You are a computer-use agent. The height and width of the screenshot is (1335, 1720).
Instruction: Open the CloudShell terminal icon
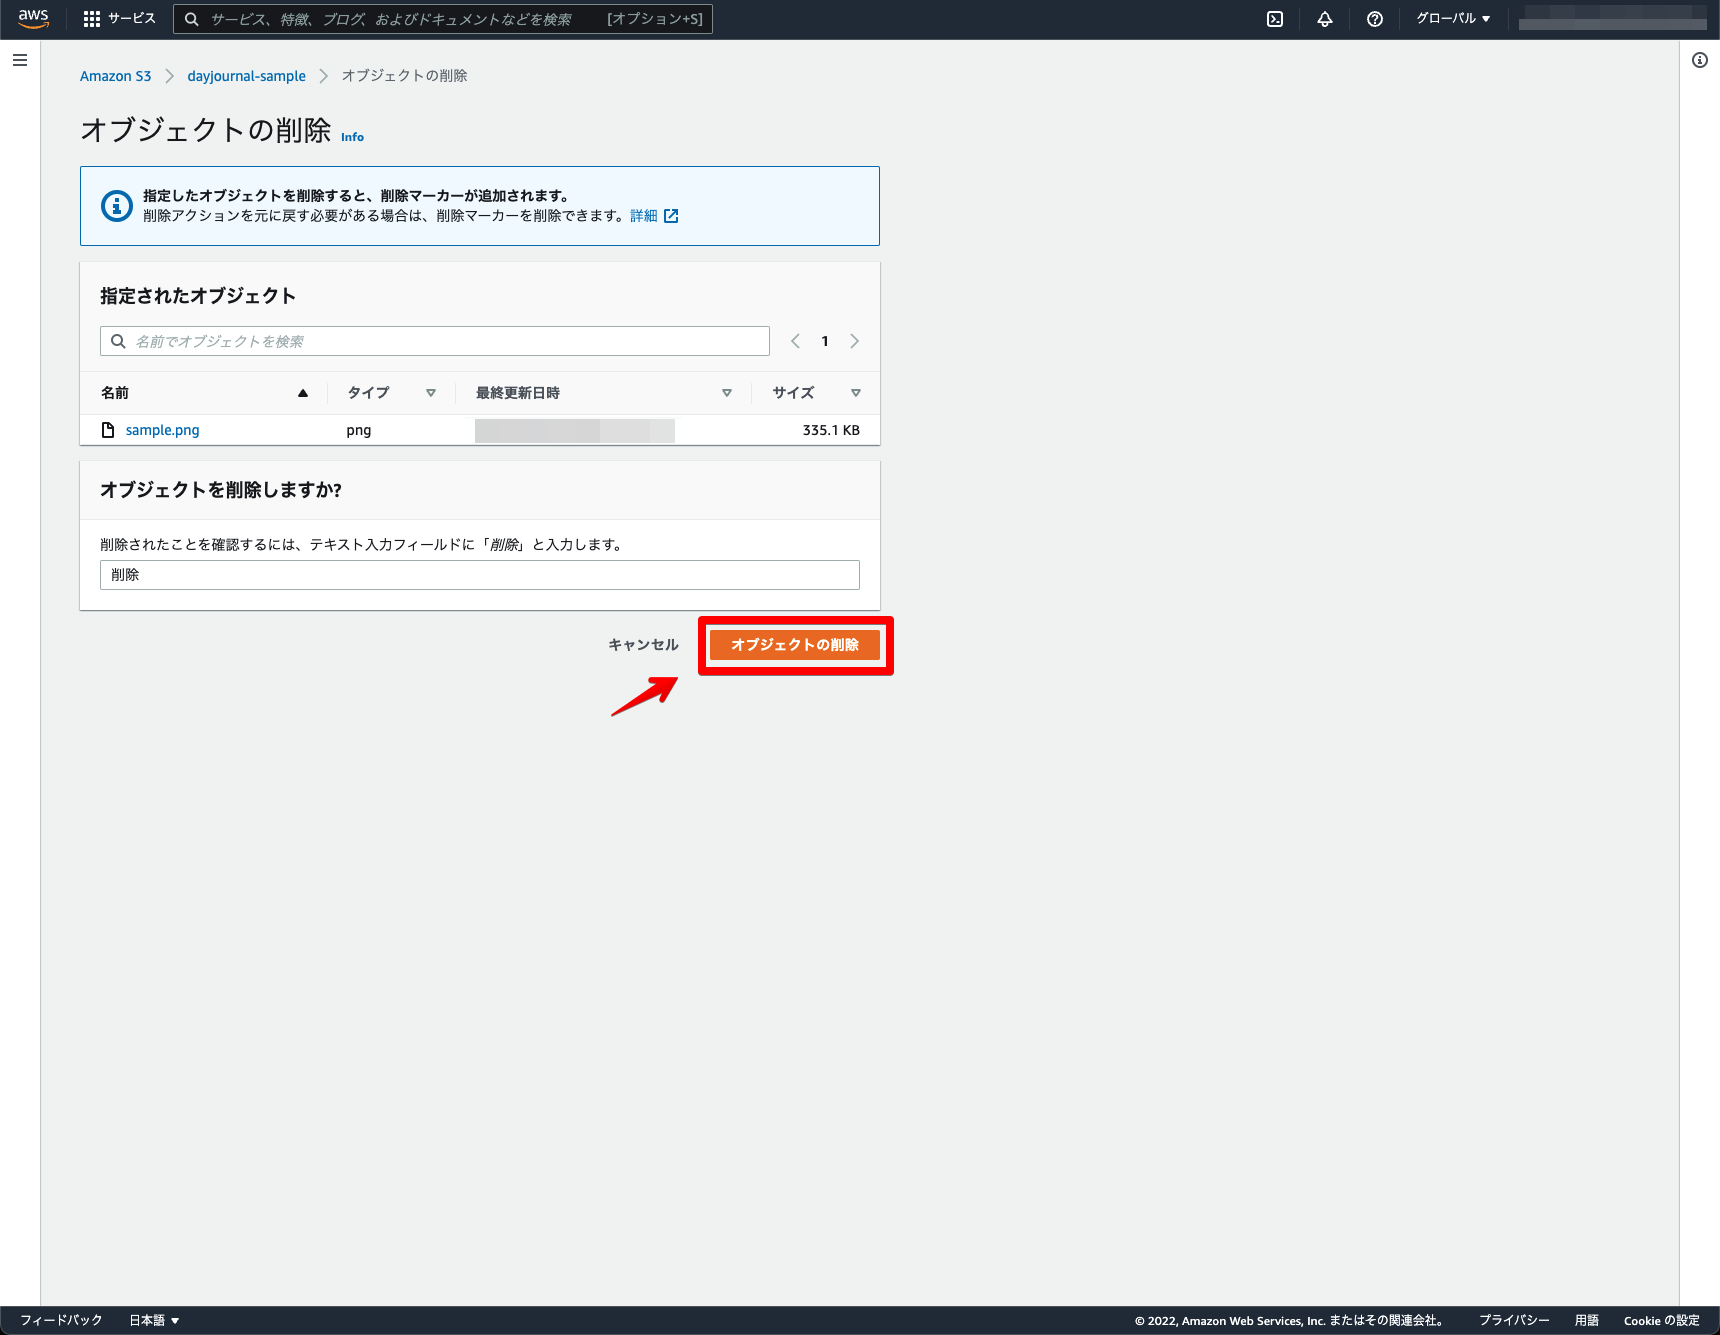1275,19
